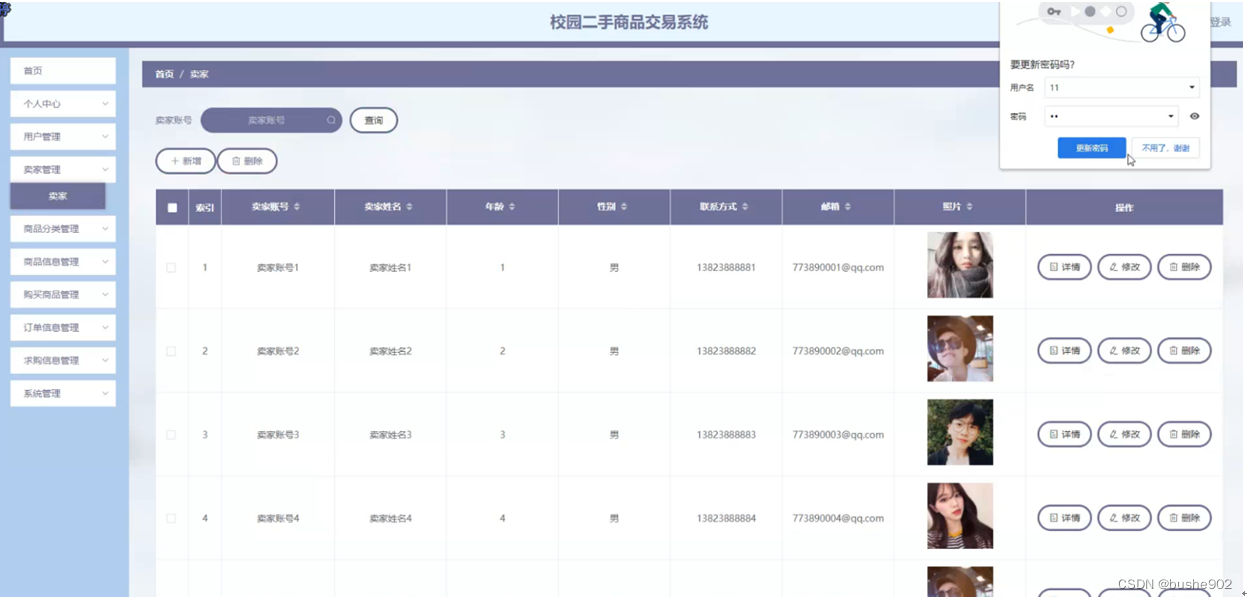Check the row 1 卖家账号1 checkbox
Viewport: 1247px width, 599px height.
click(x=171, y=268)
